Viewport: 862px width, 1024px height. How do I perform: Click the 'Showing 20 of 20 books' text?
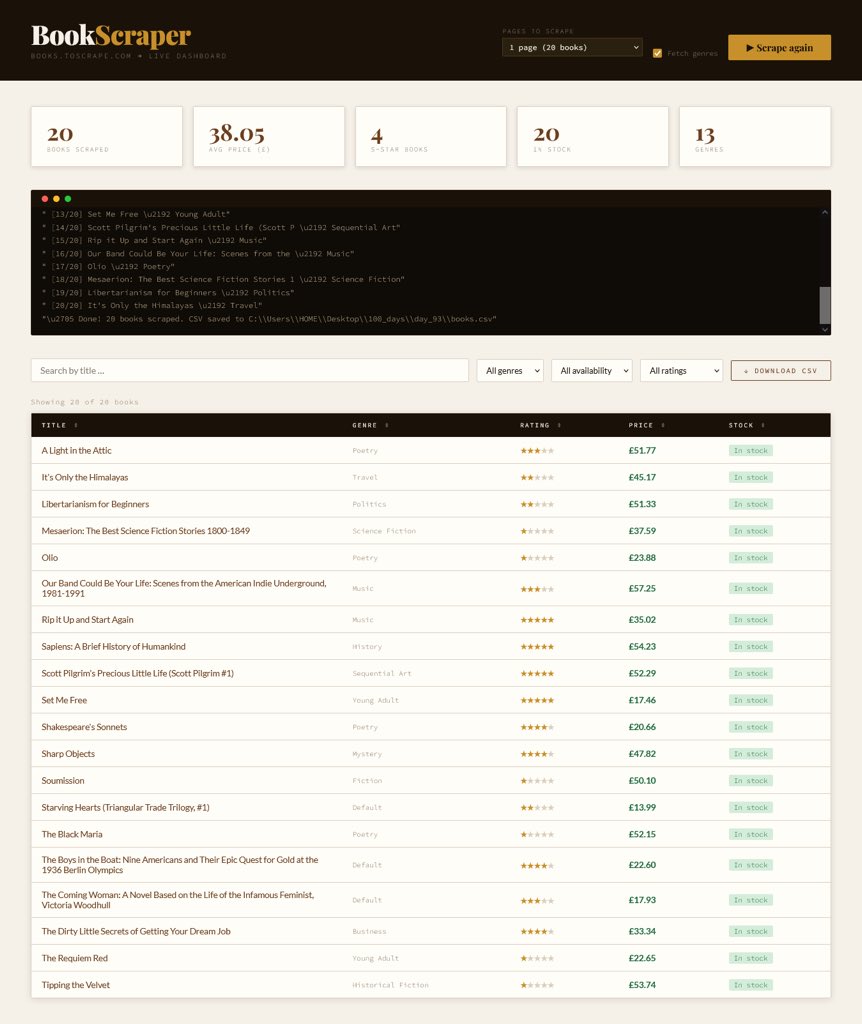pos(84,402)
